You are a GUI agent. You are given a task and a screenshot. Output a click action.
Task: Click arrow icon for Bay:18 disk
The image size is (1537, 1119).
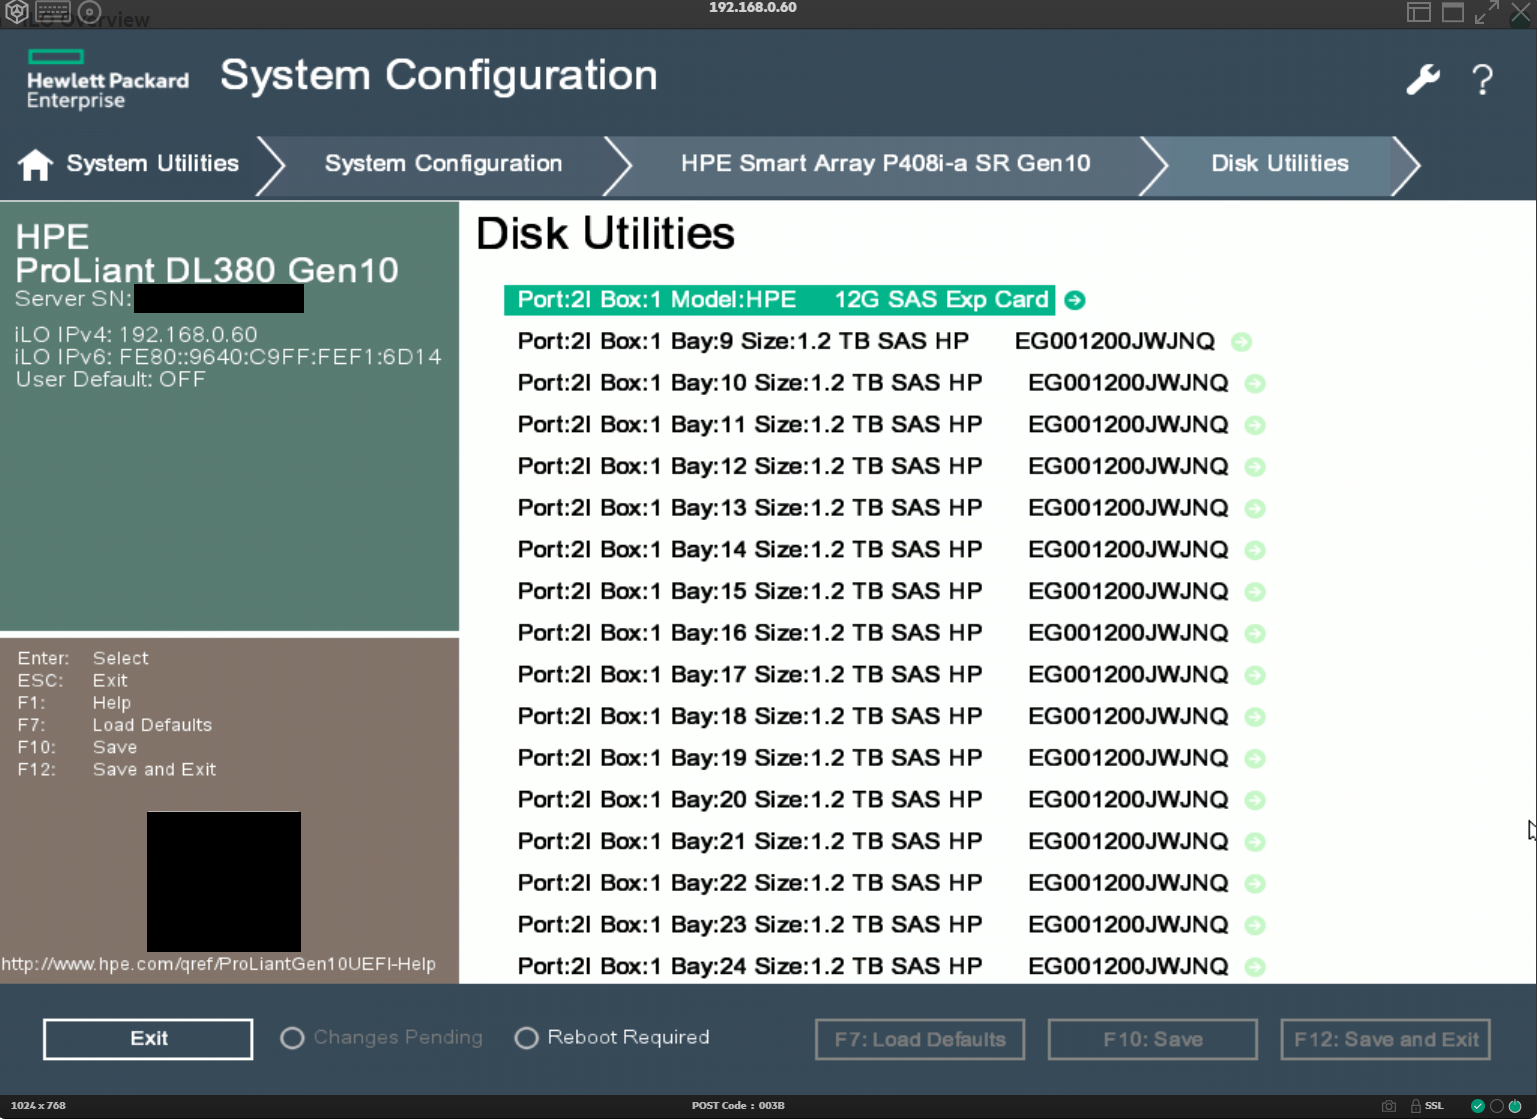click(1255, 717)
